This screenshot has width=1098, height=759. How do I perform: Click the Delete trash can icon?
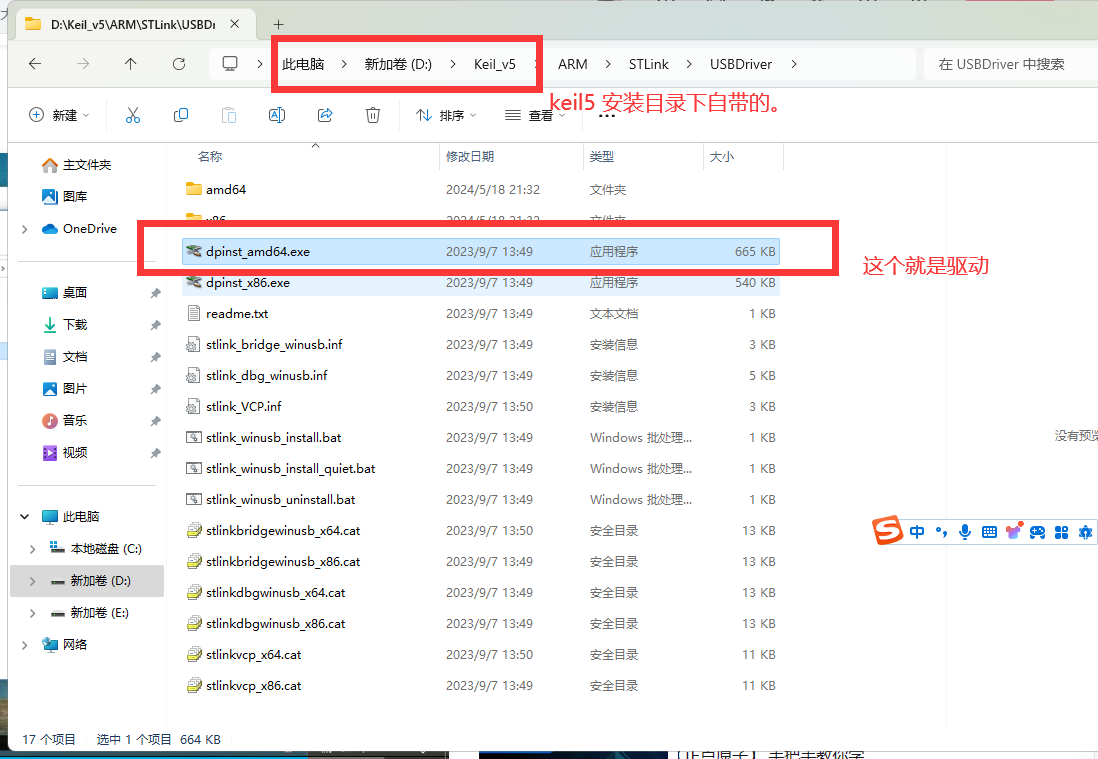tap(373, 115)
